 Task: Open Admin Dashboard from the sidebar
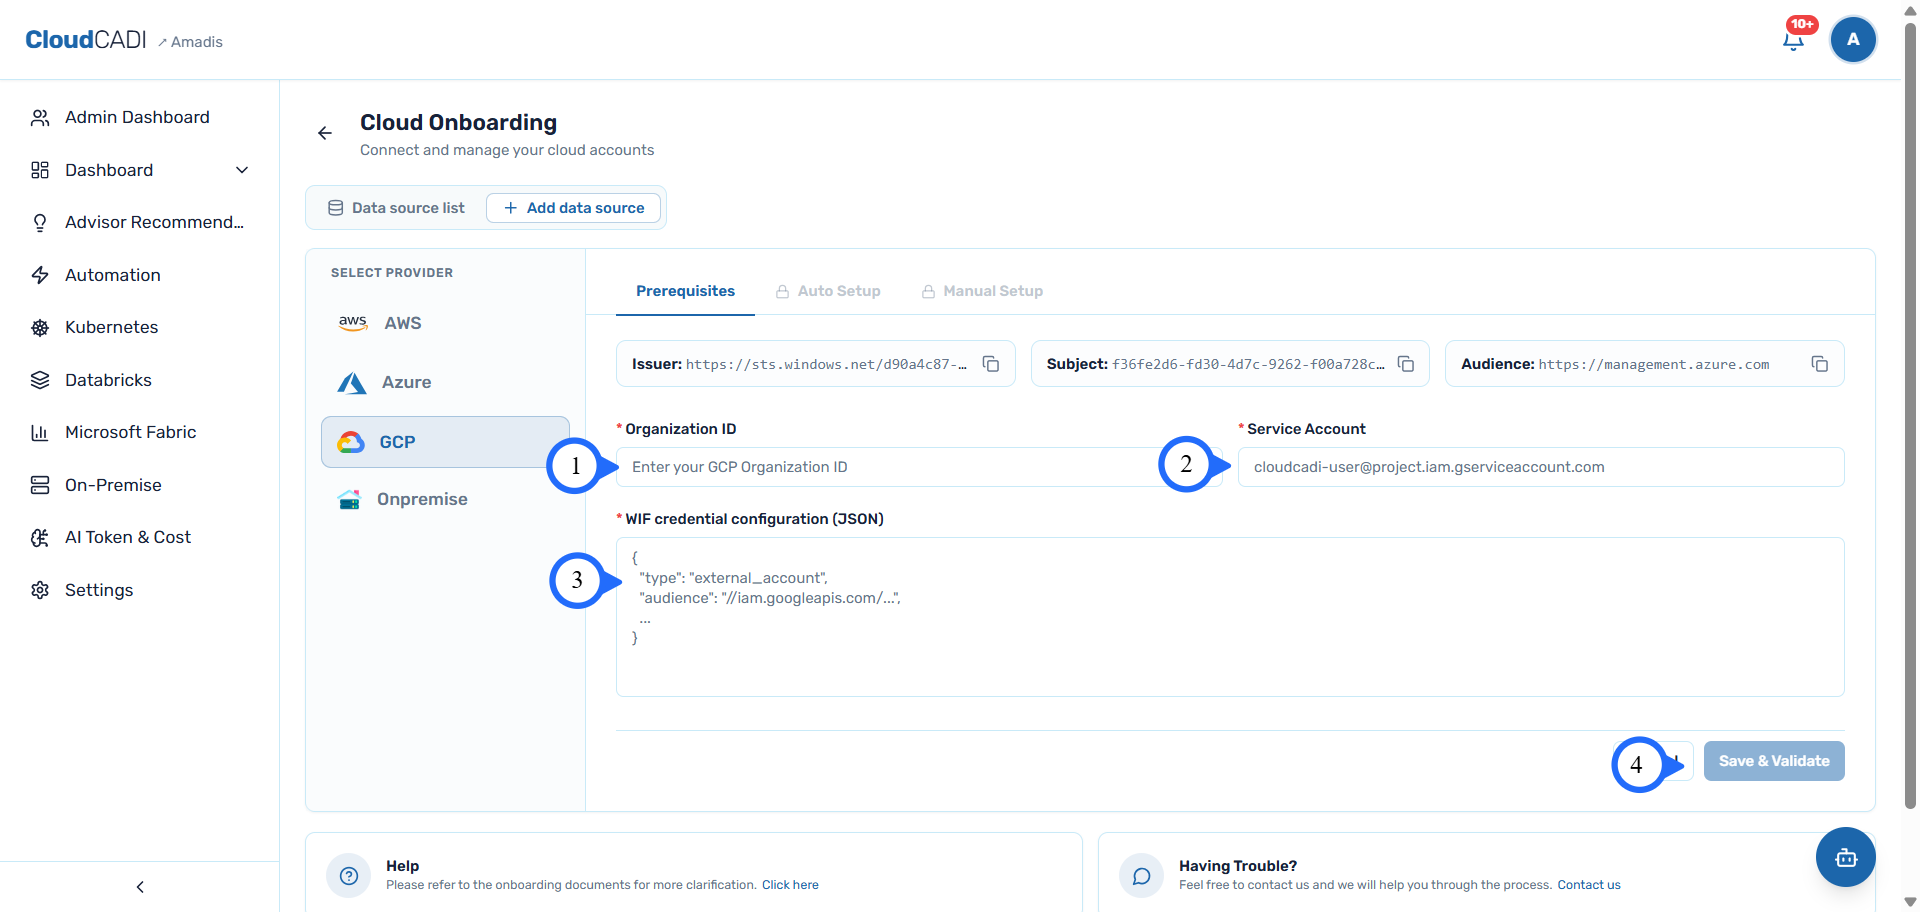click(139, 118)
